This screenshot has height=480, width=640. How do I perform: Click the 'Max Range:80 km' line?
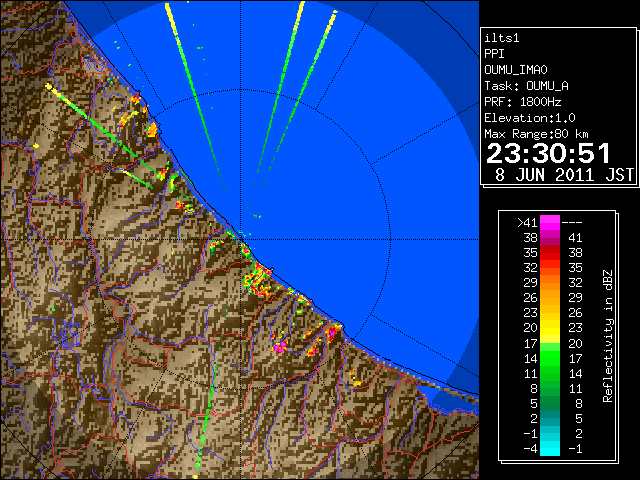click(537, 134)
